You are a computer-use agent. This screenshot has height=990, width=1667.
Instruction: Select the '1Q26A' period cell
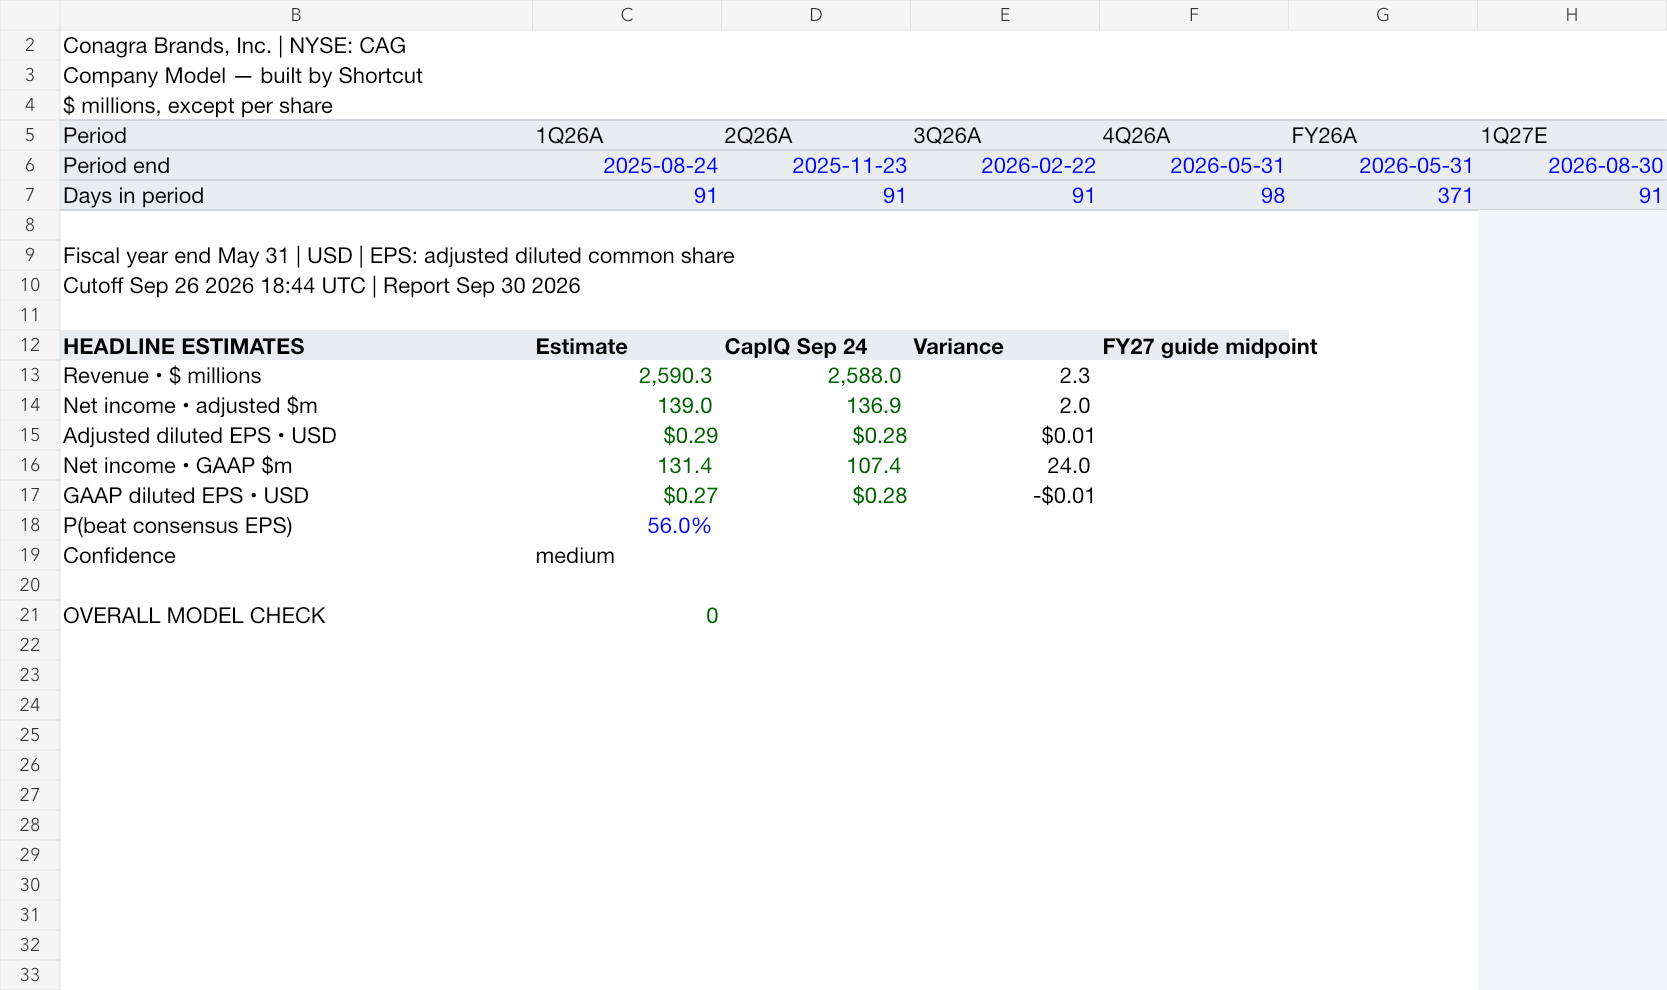tap(627, 136)
